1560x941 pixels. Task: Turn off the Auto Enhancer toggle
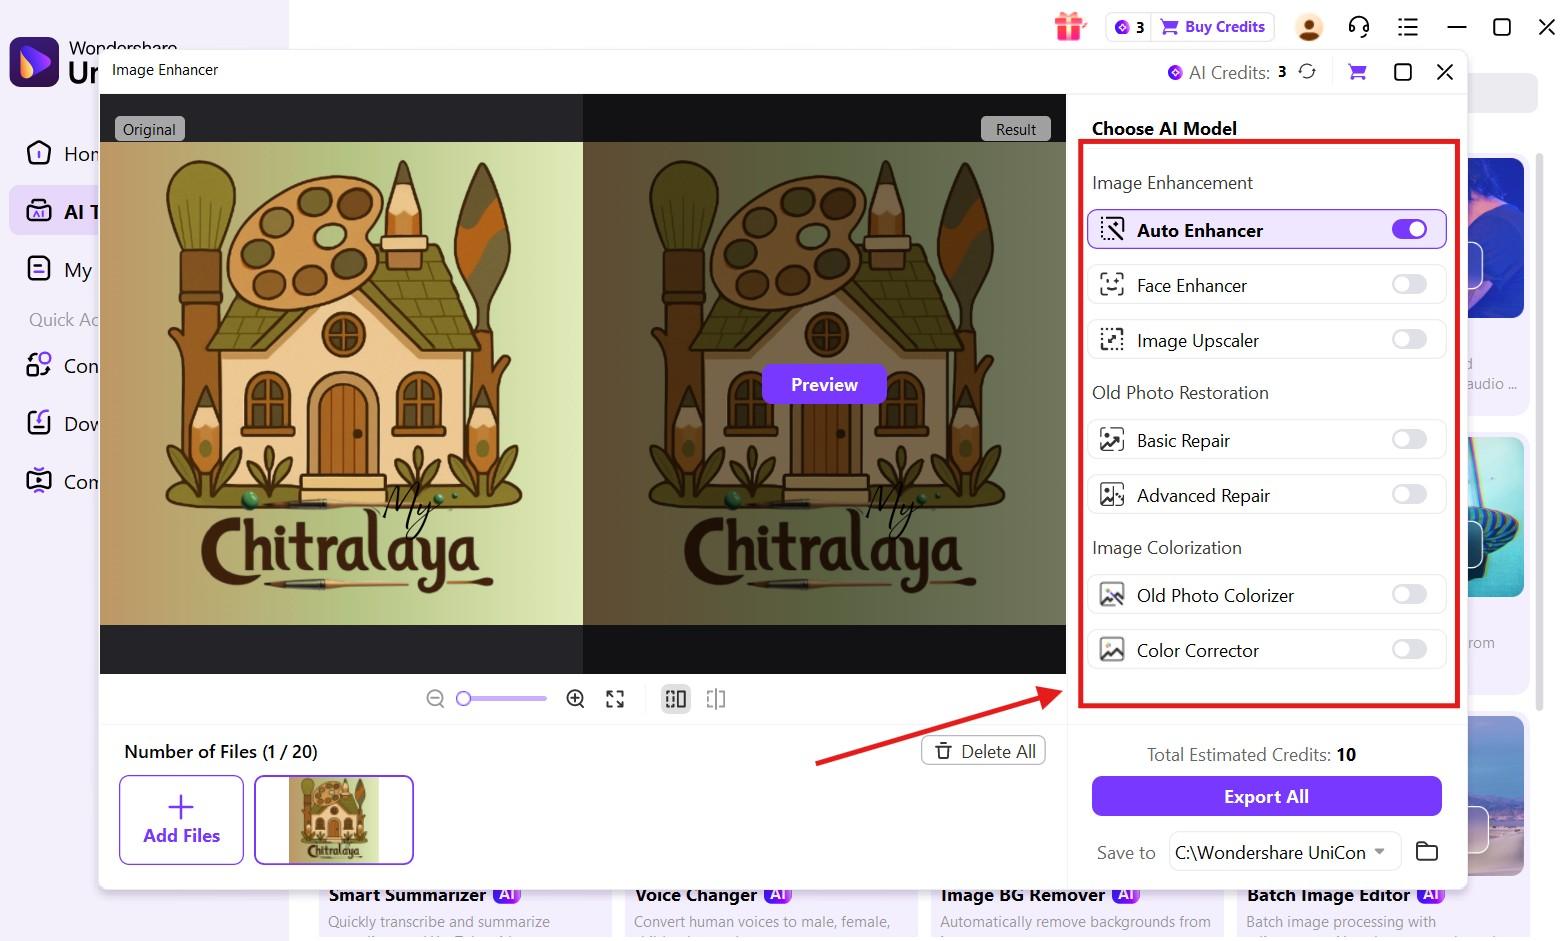point(1409,230)
